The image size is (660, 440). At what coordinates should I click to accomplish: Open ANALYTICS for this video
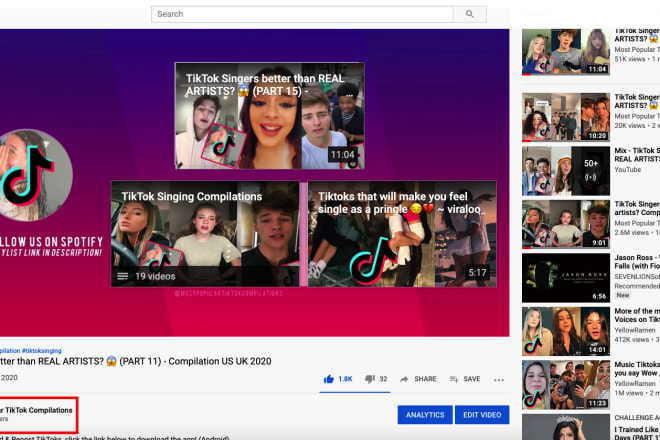click(425, 415)
